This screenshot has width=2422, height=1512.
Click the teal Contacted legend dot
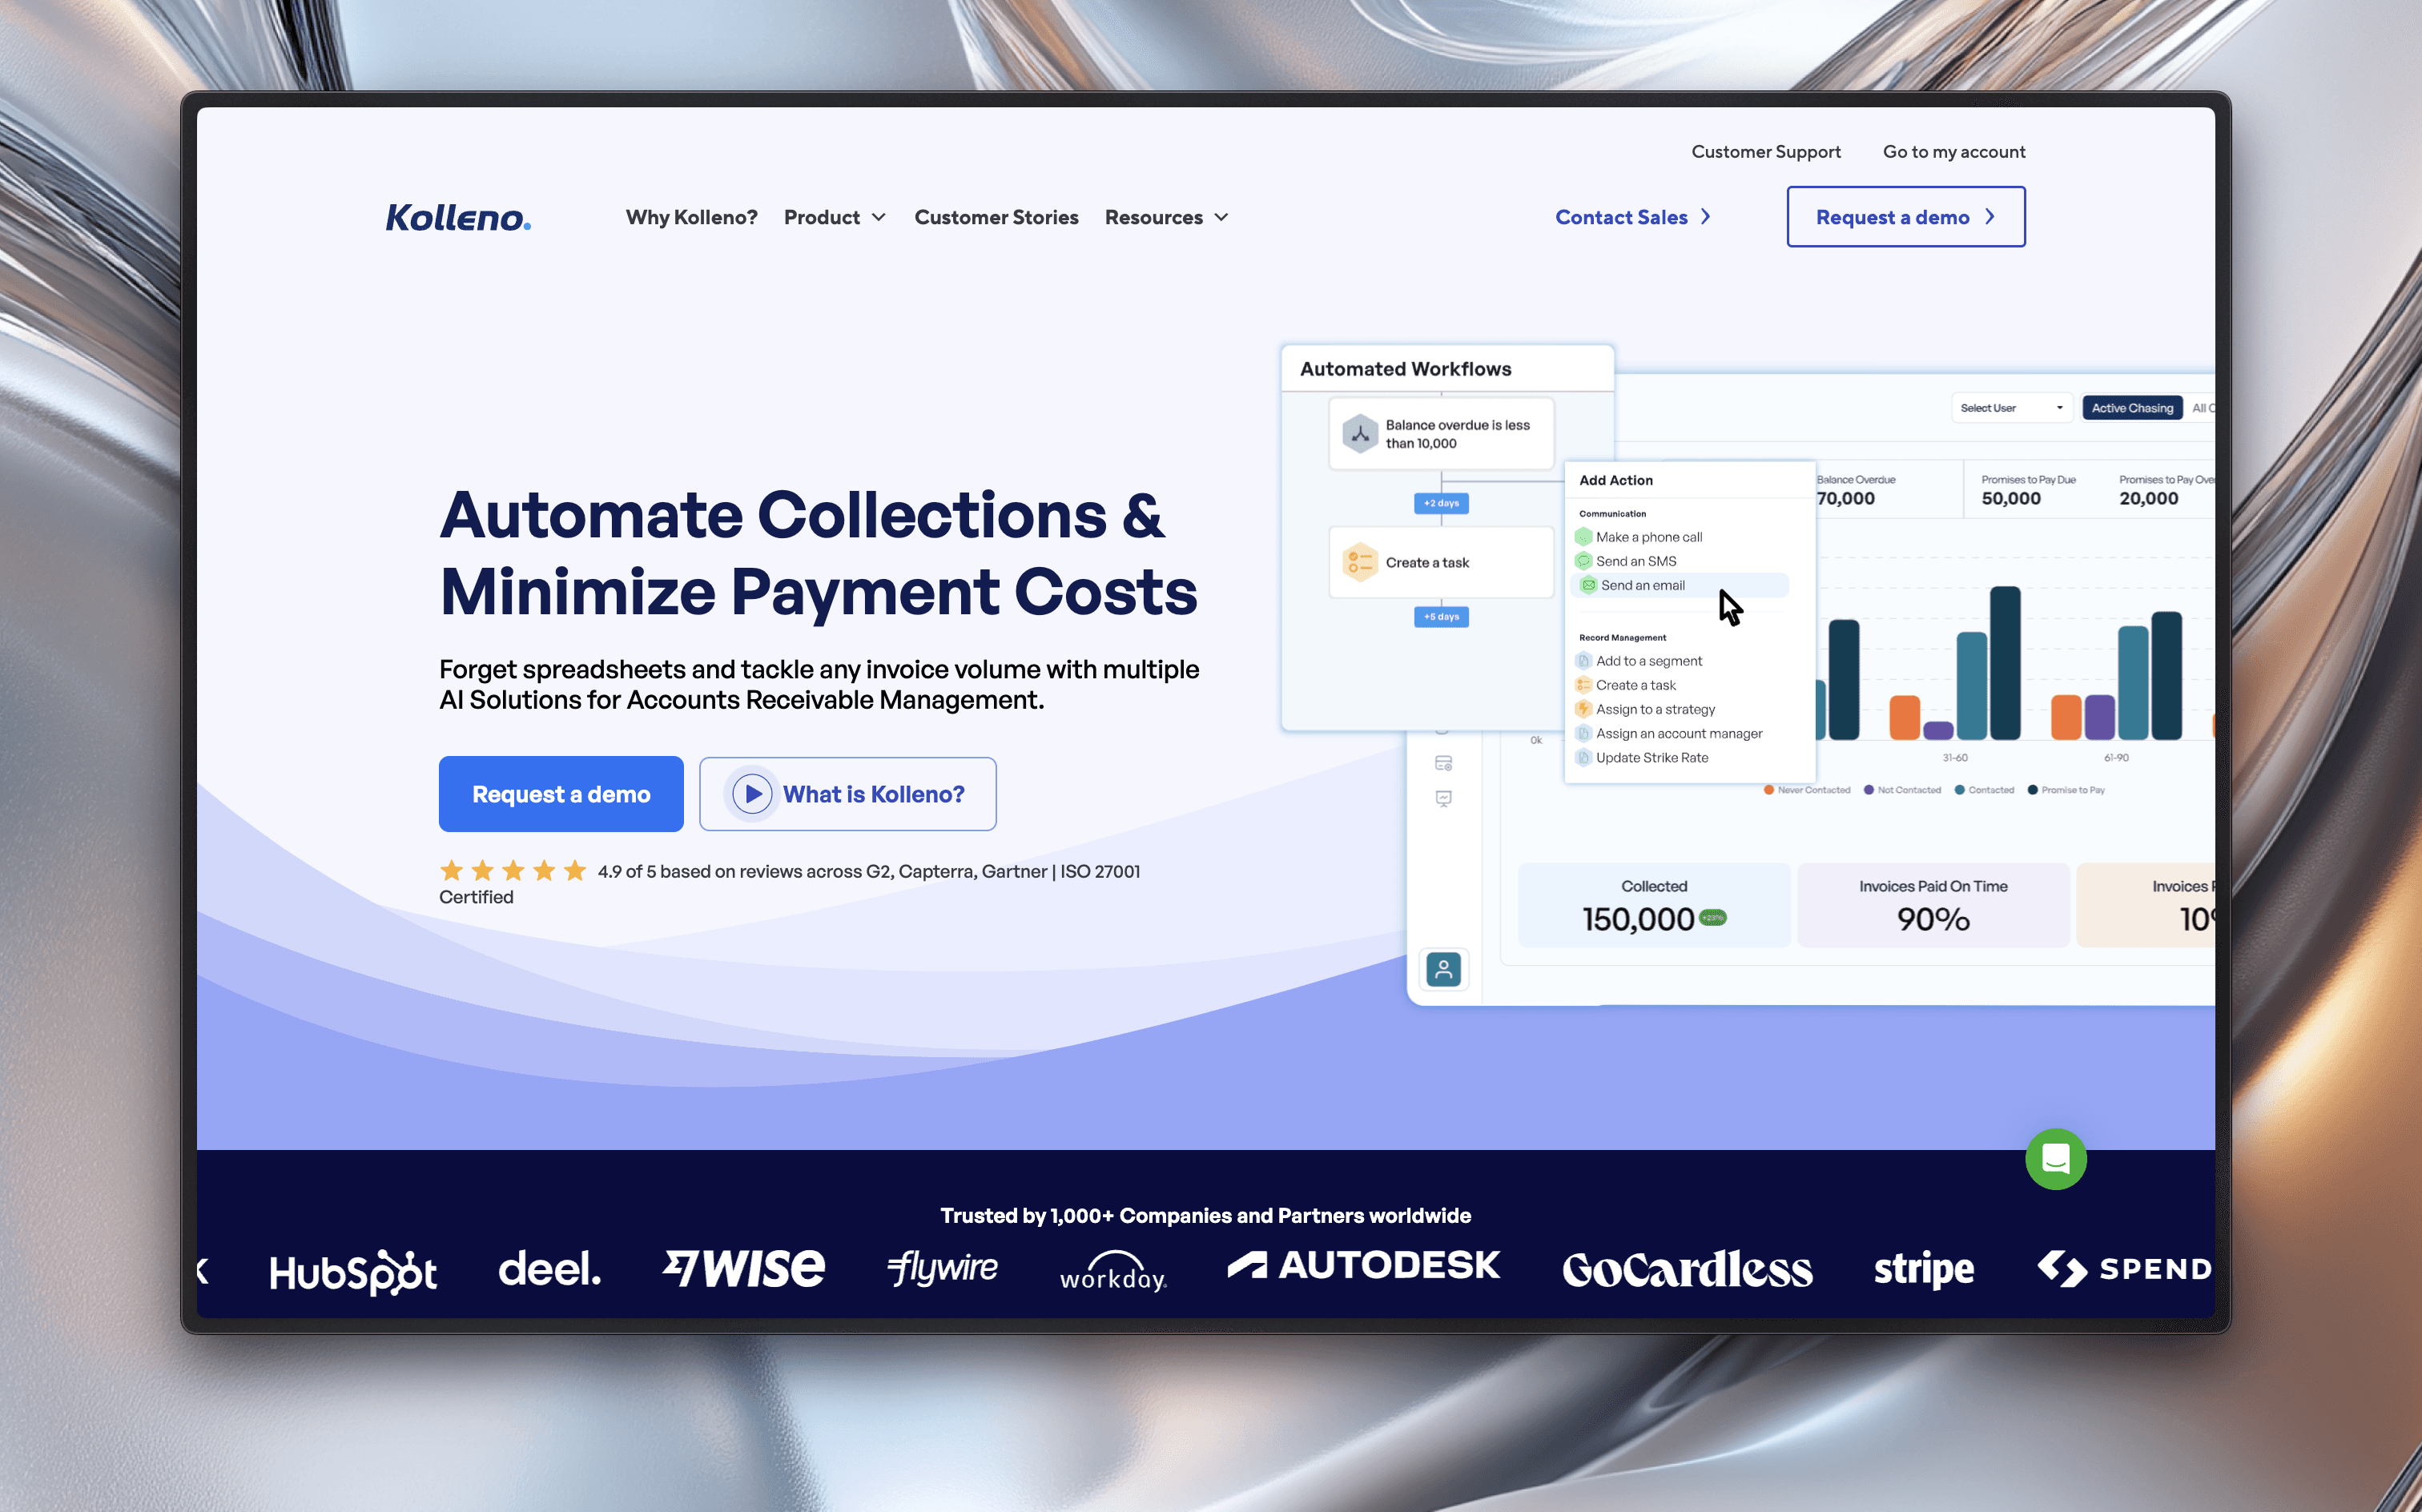pos(1959,790)
